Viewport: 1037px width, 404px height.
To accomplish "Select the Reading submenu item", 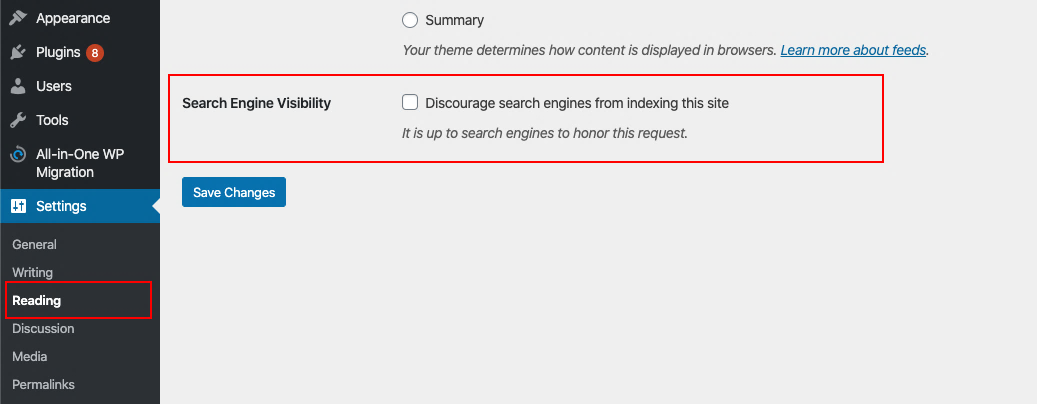I will pos(36,301).
